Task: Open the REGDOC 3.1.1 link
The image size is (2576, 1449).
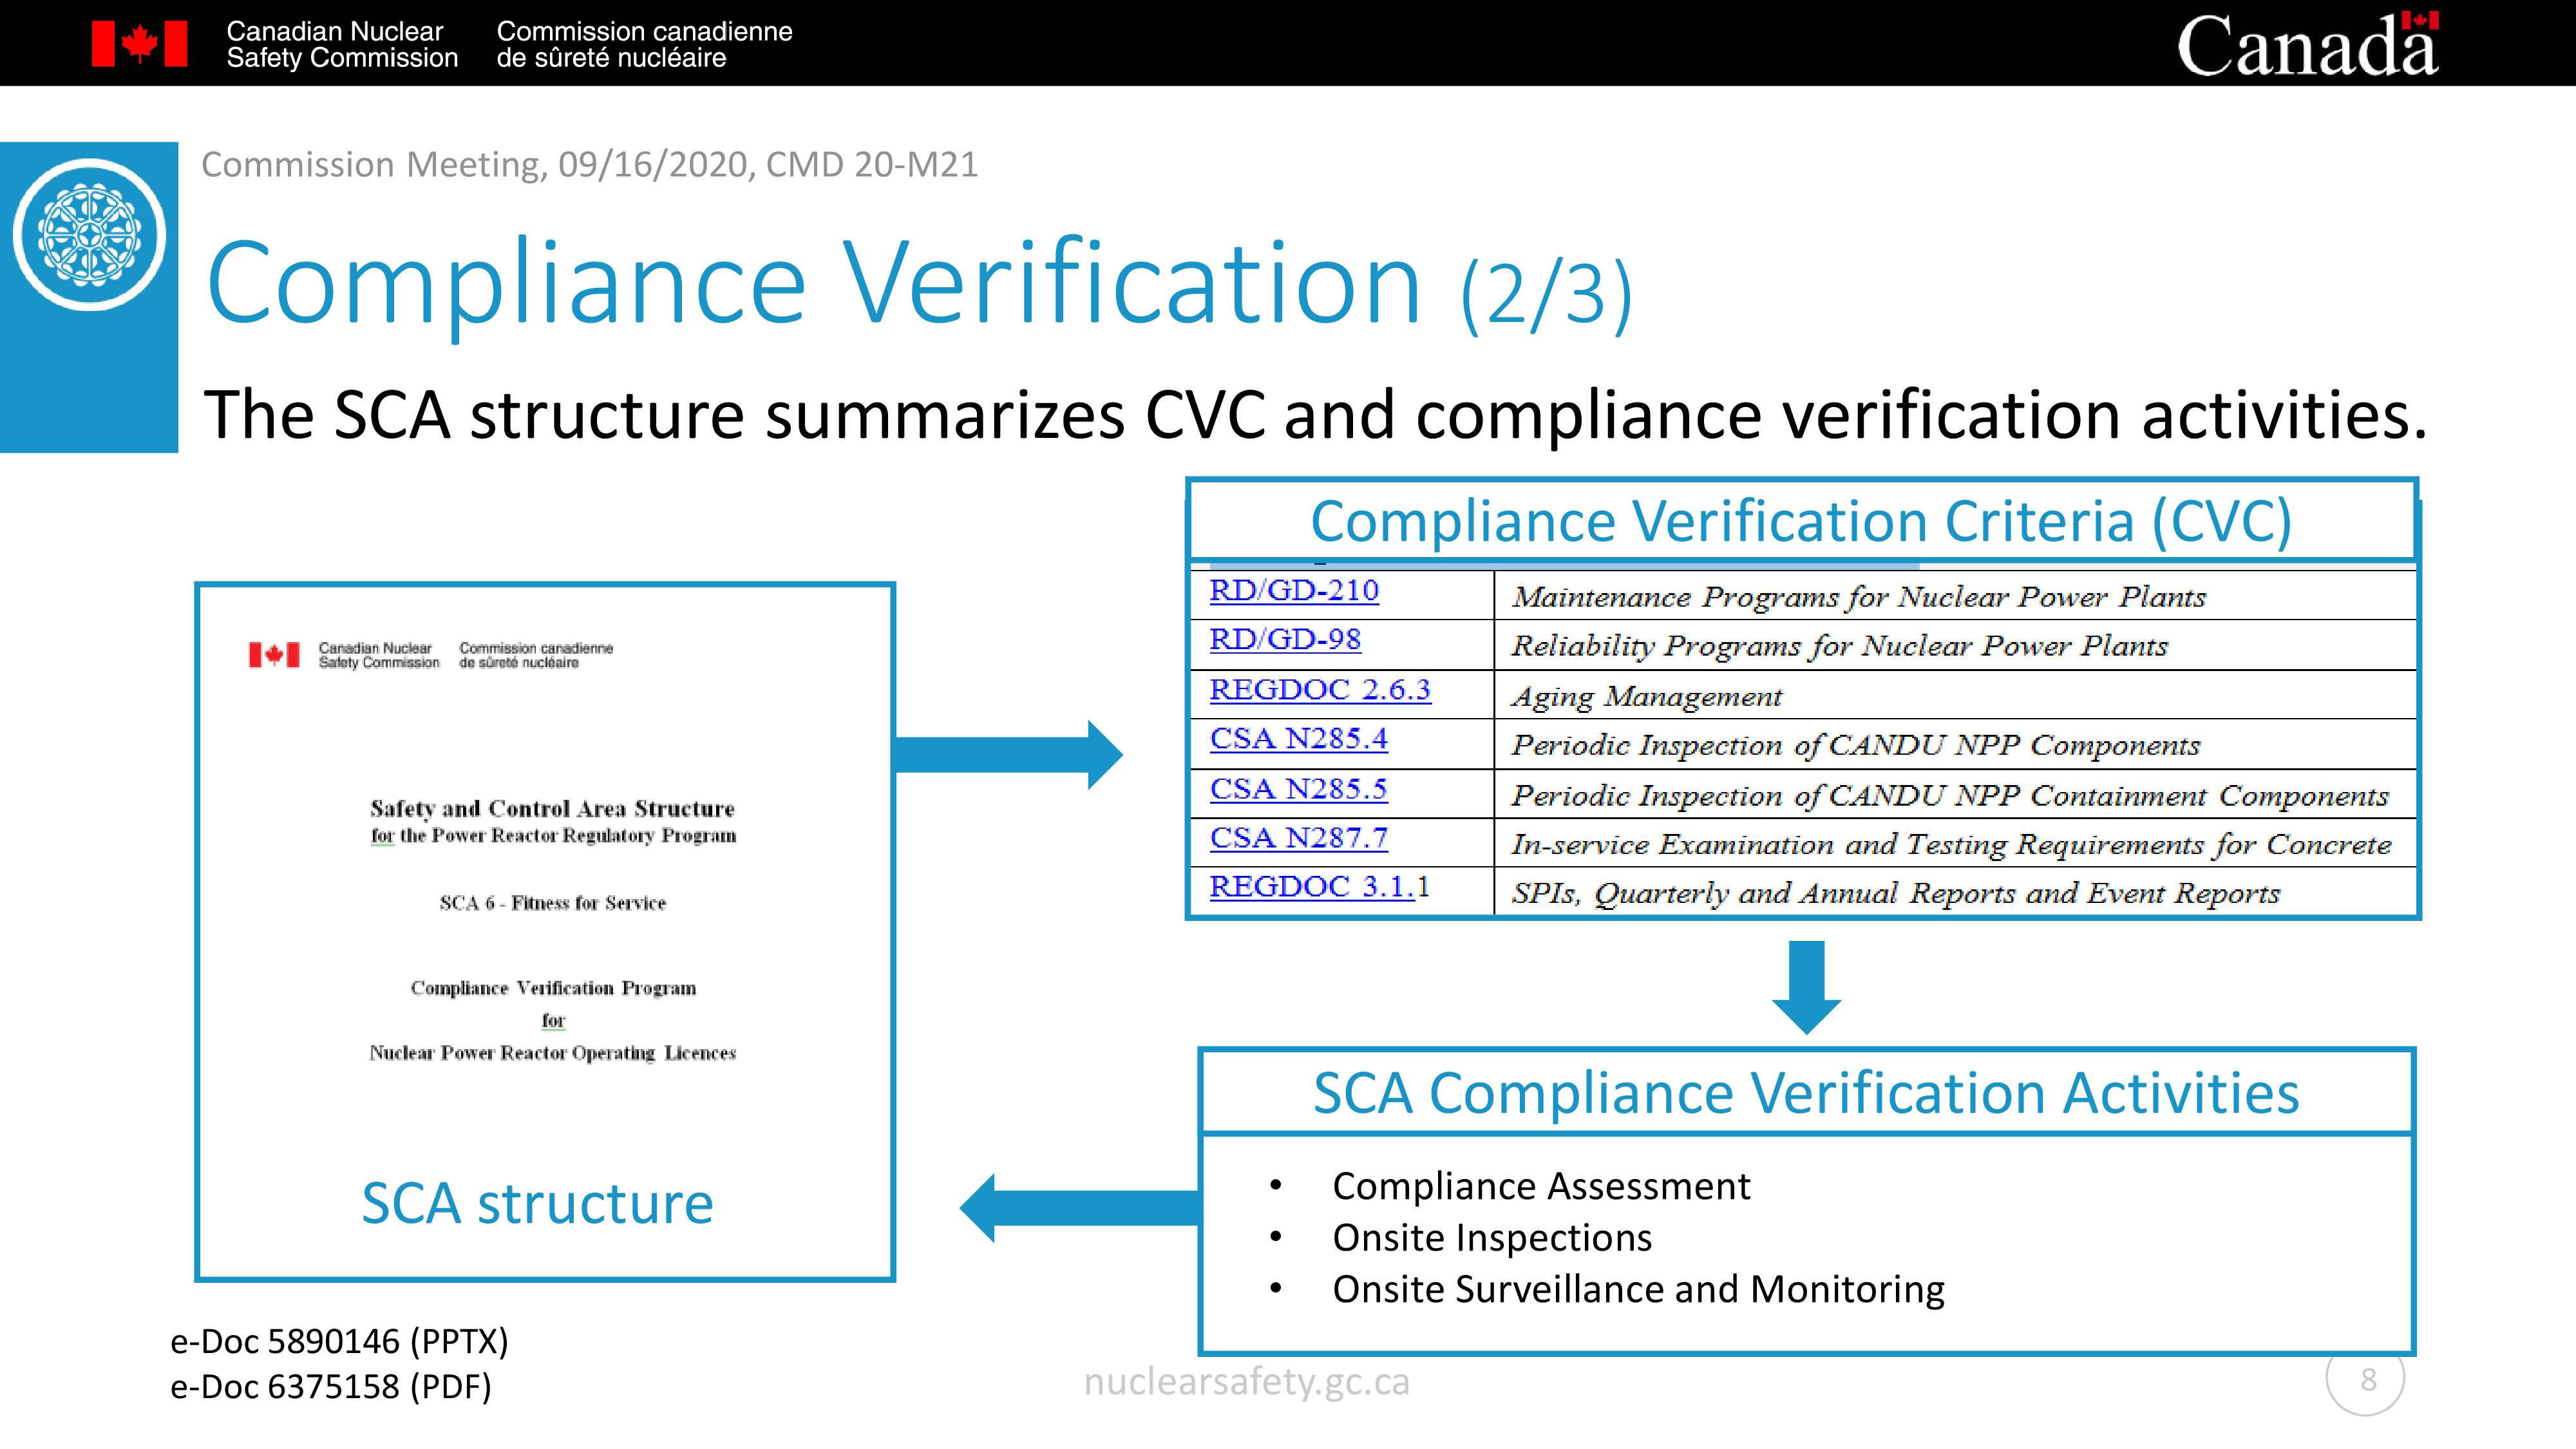Action: tap(1319, 887)
